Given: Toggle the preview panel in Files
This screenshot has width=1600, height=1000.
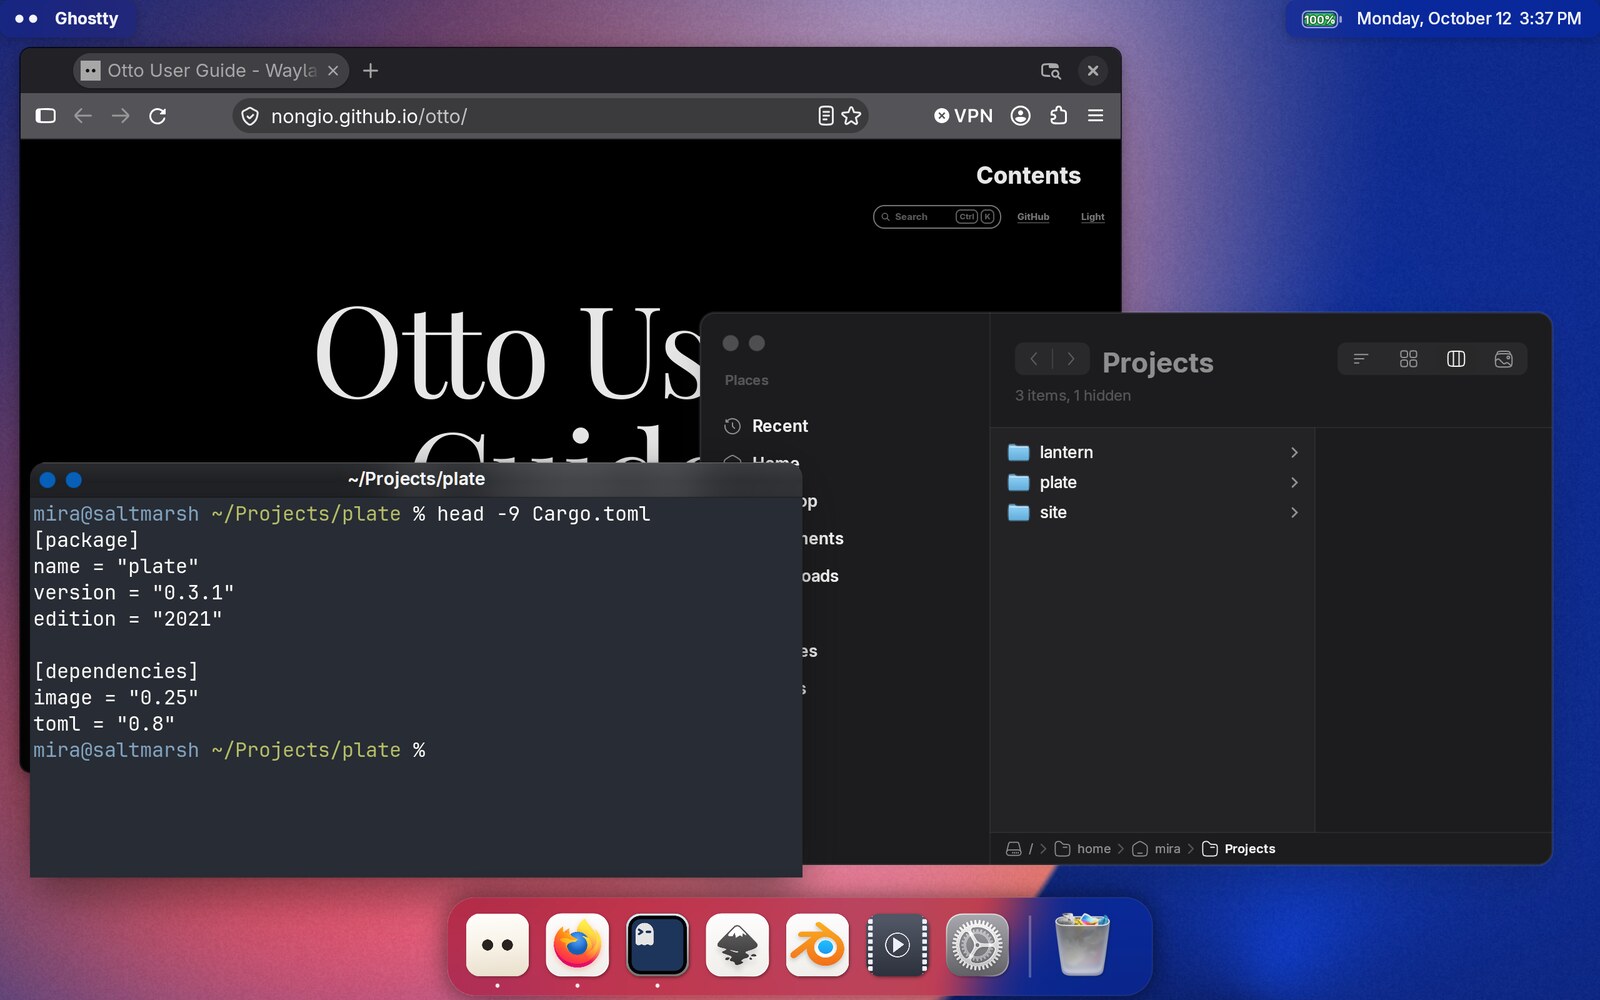Looking at the screenshot, I should pyautogui.click(x=1503, y=359).
